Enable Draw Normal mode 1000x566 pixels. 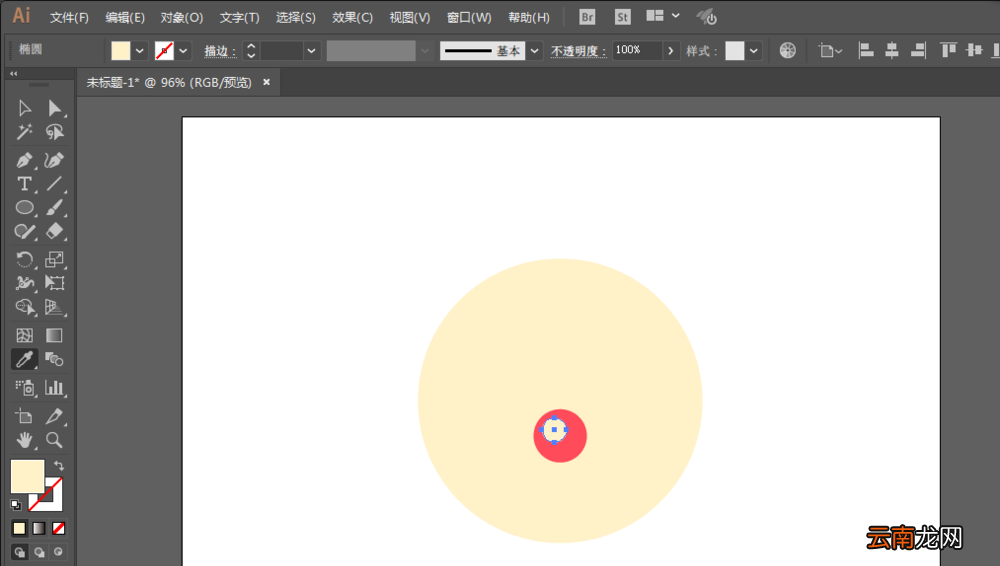pyautogui.click(x=19, y=552)
